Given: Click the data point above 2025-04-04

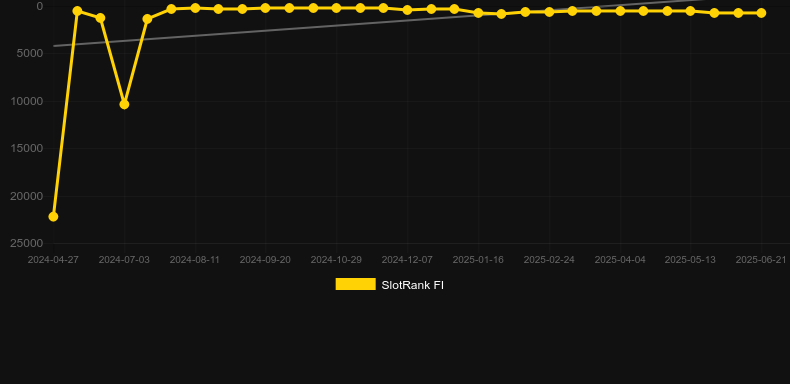Looking at the screenshot, I should click(620, 11).
